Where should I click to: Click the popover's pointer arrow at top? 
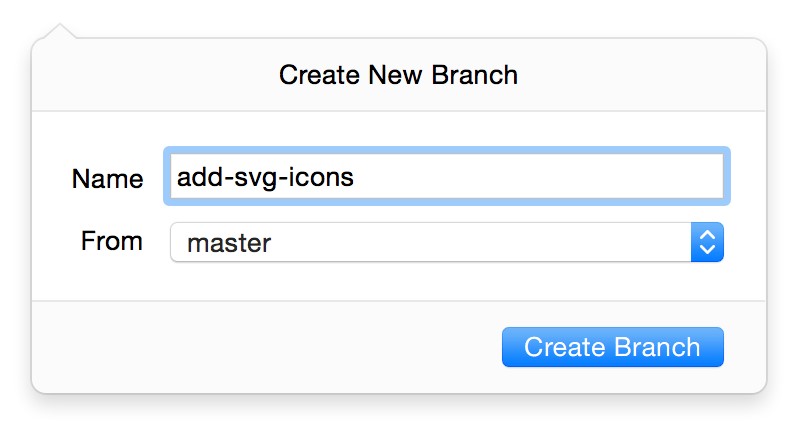coord(59,30)
